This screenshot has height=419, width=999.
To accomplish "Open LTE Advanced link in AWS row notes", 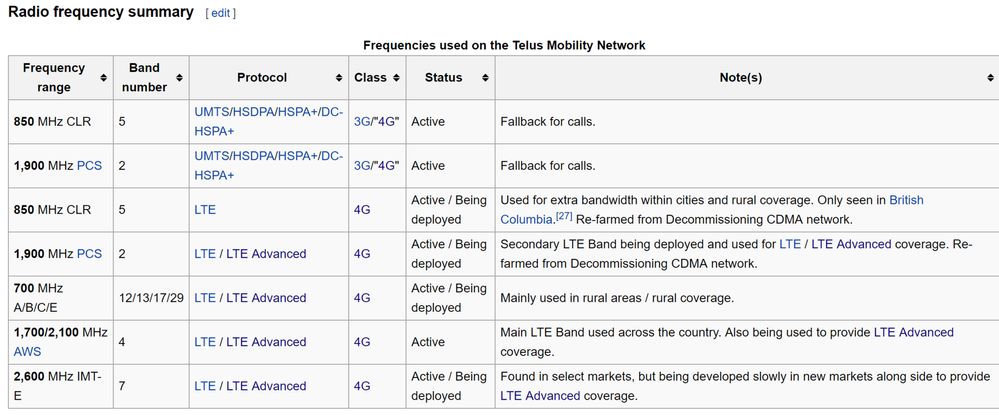I will pos(913,332).
